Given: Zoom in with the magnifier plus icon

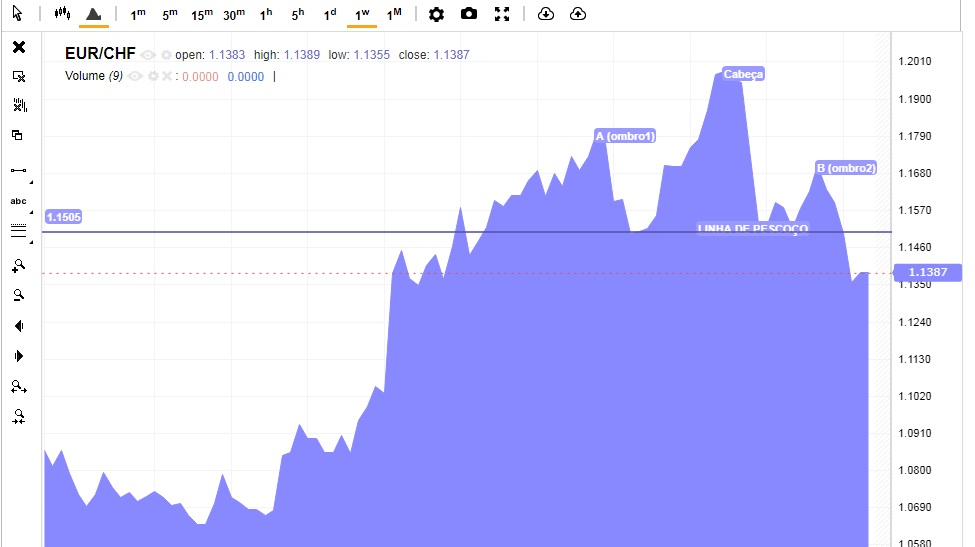Looking at the screenshot, I should (19, 266).
